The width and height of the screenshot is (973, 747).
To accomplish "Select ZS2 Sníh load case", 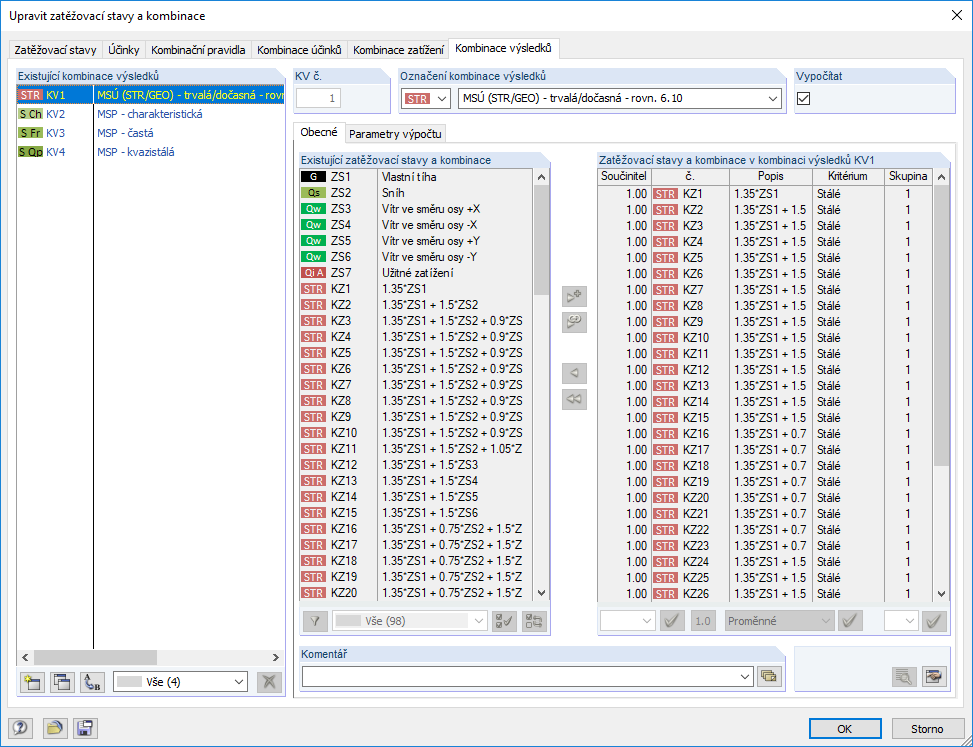I will click(416, 193).
